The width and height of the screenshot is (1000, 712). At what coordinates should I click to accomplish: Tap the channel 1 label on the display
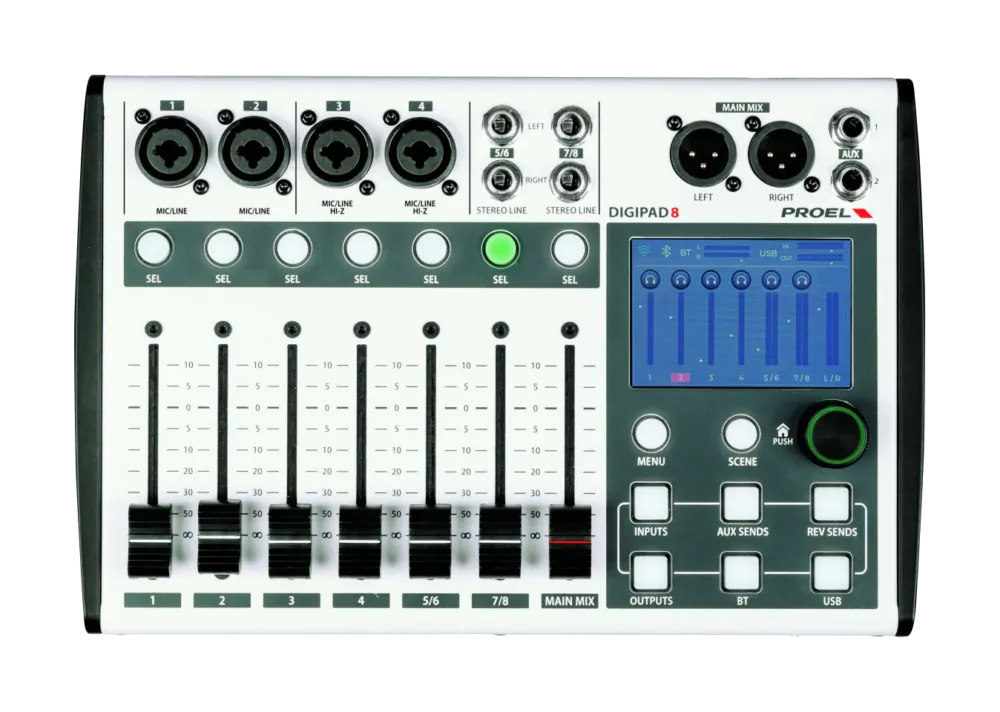tap(650, 378)
